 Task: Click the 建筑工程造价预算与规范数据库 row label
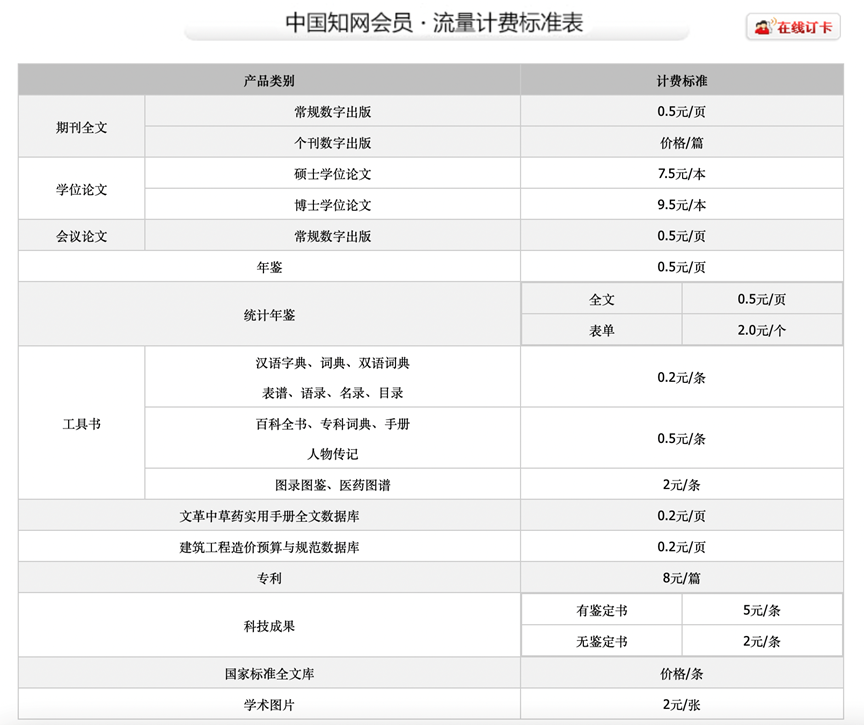(269, 547)
